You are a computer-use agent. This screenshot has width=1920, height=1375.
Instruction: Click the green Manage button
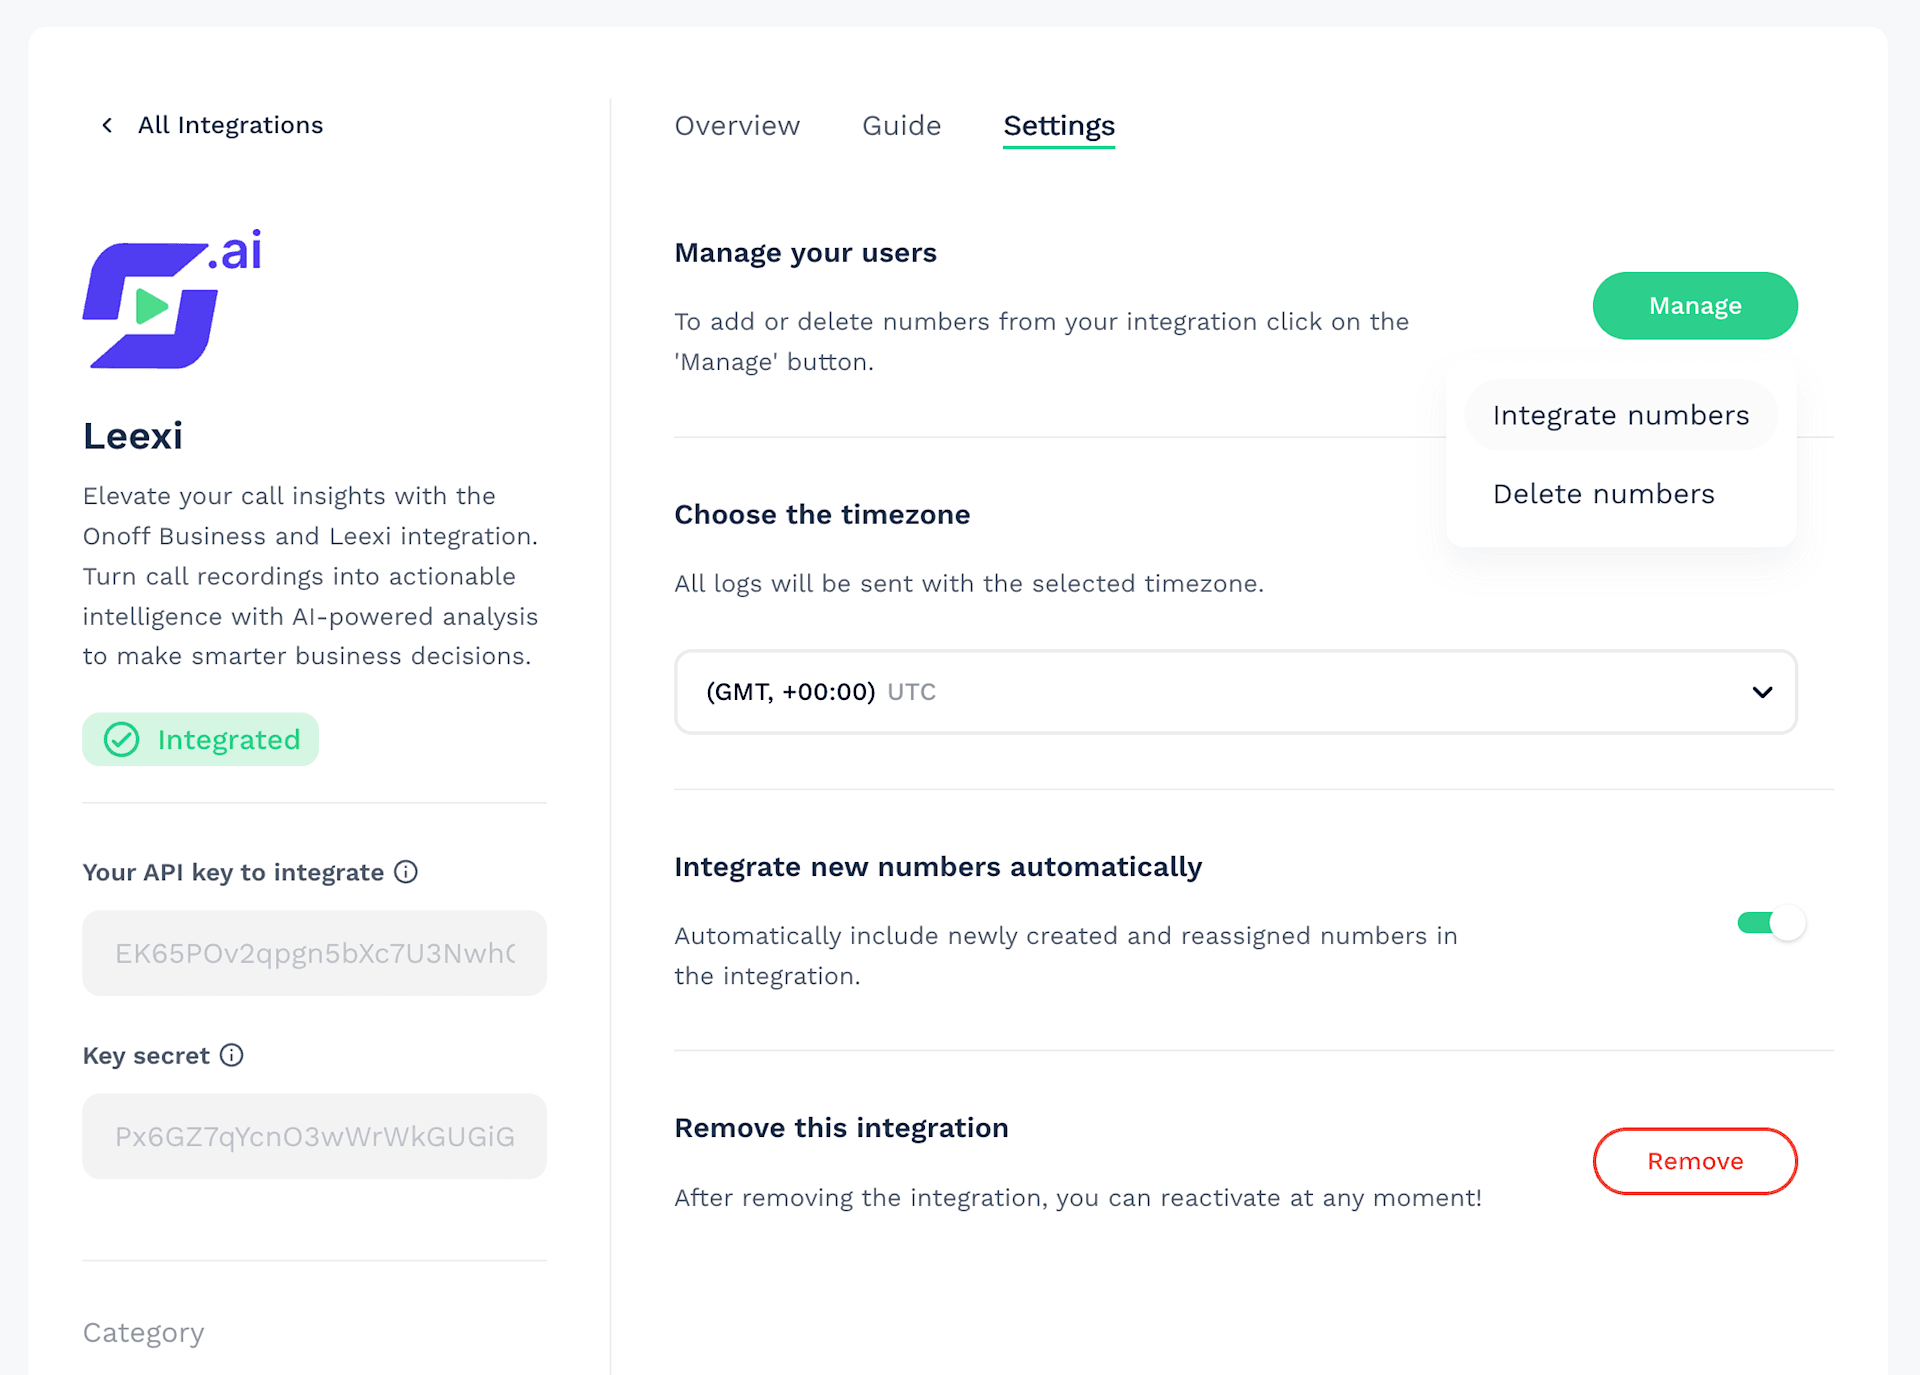click(x=1694, y=306)
